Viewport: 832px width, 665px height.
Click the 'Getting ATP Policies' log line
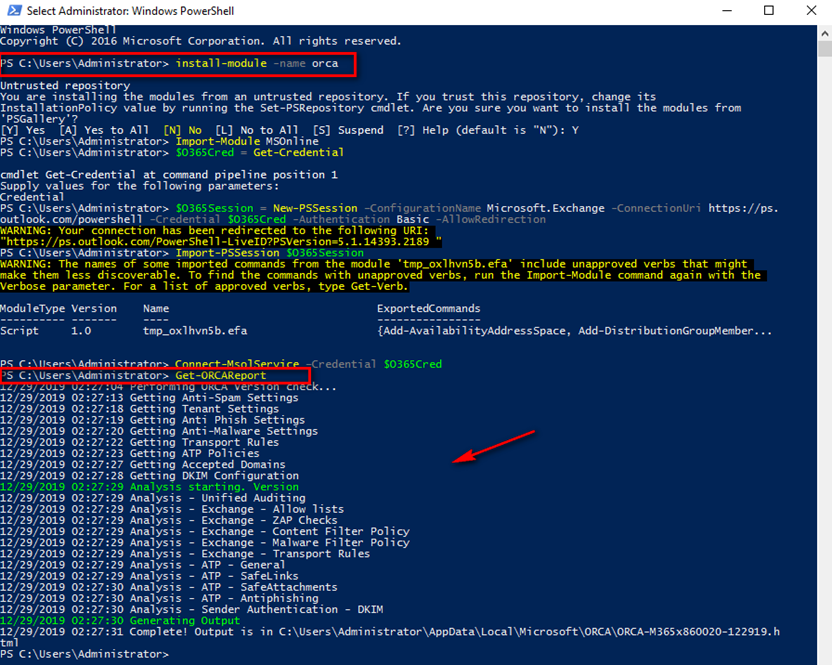130,453
